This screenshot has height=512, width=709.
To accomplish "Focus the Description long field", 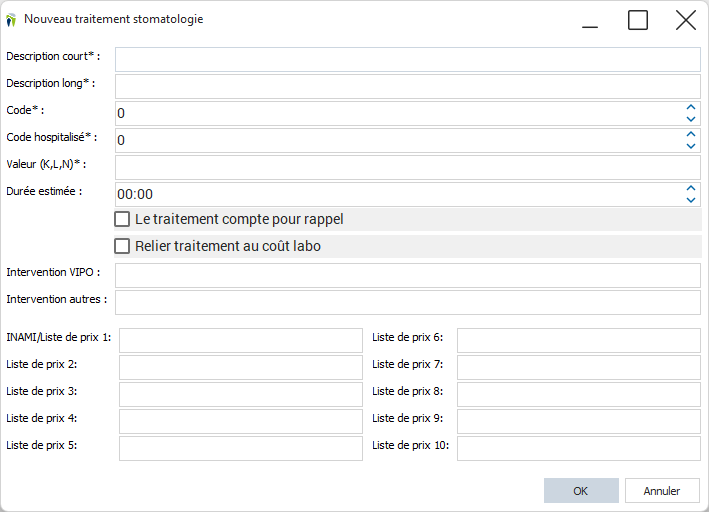I will tap(408, 87).
